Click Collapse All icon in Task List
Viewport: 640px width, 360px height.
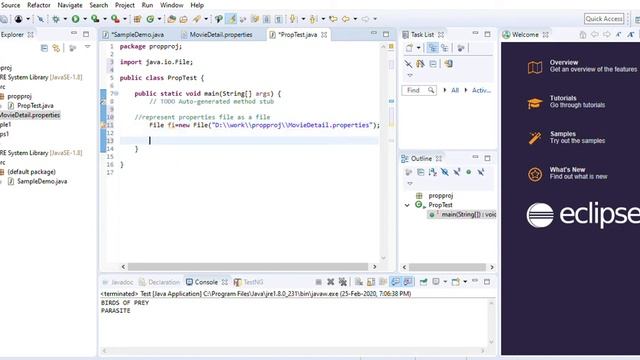(x=433, y=64)
